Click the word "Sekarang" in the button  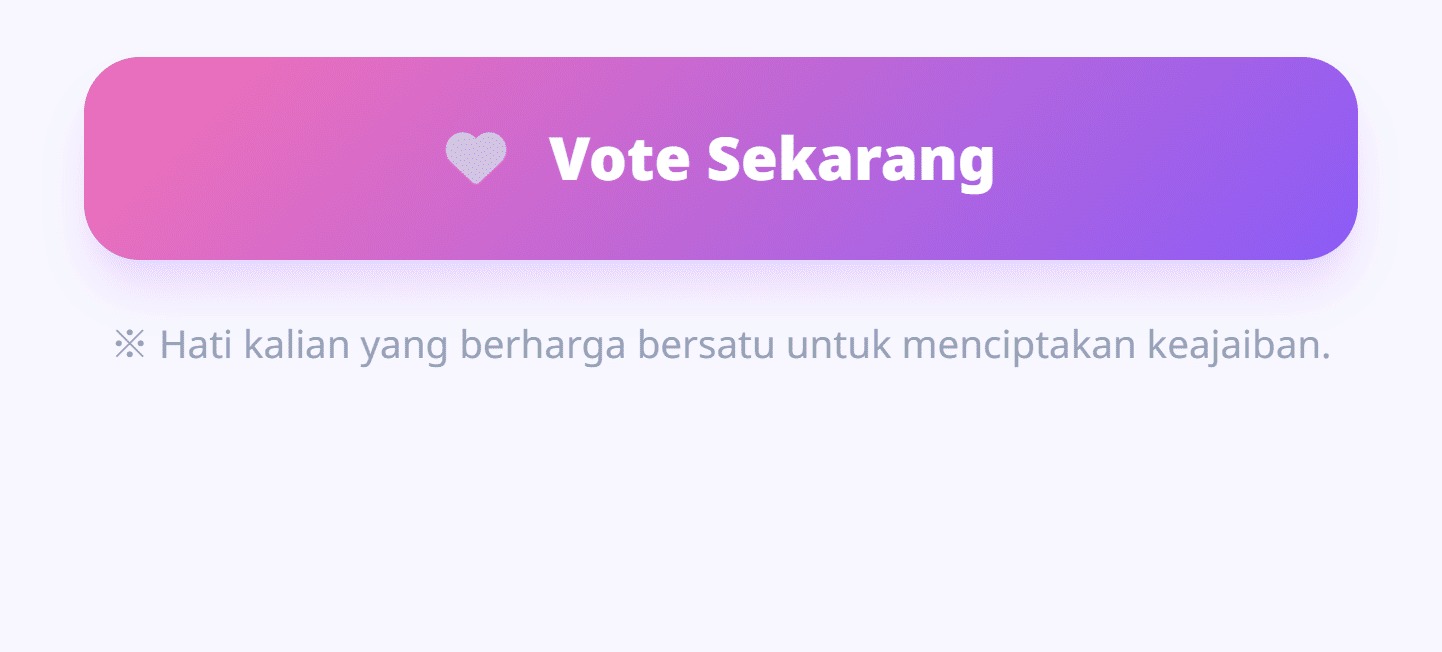click(851, 158)
